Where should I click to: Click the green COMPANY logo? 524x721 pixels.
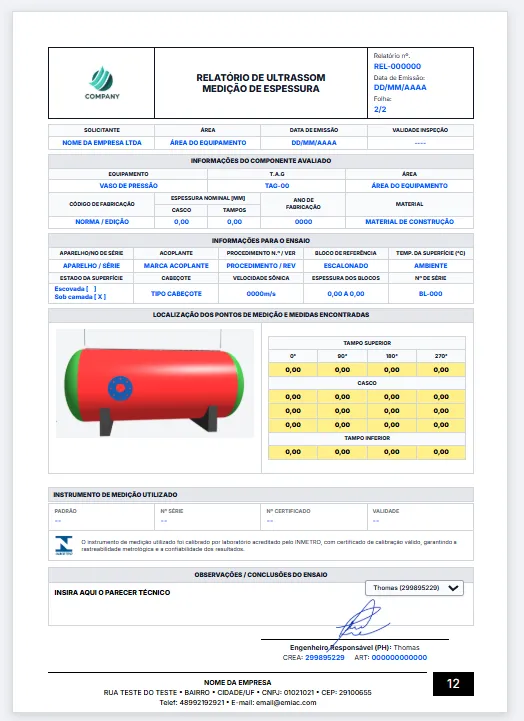coord(102,83)
